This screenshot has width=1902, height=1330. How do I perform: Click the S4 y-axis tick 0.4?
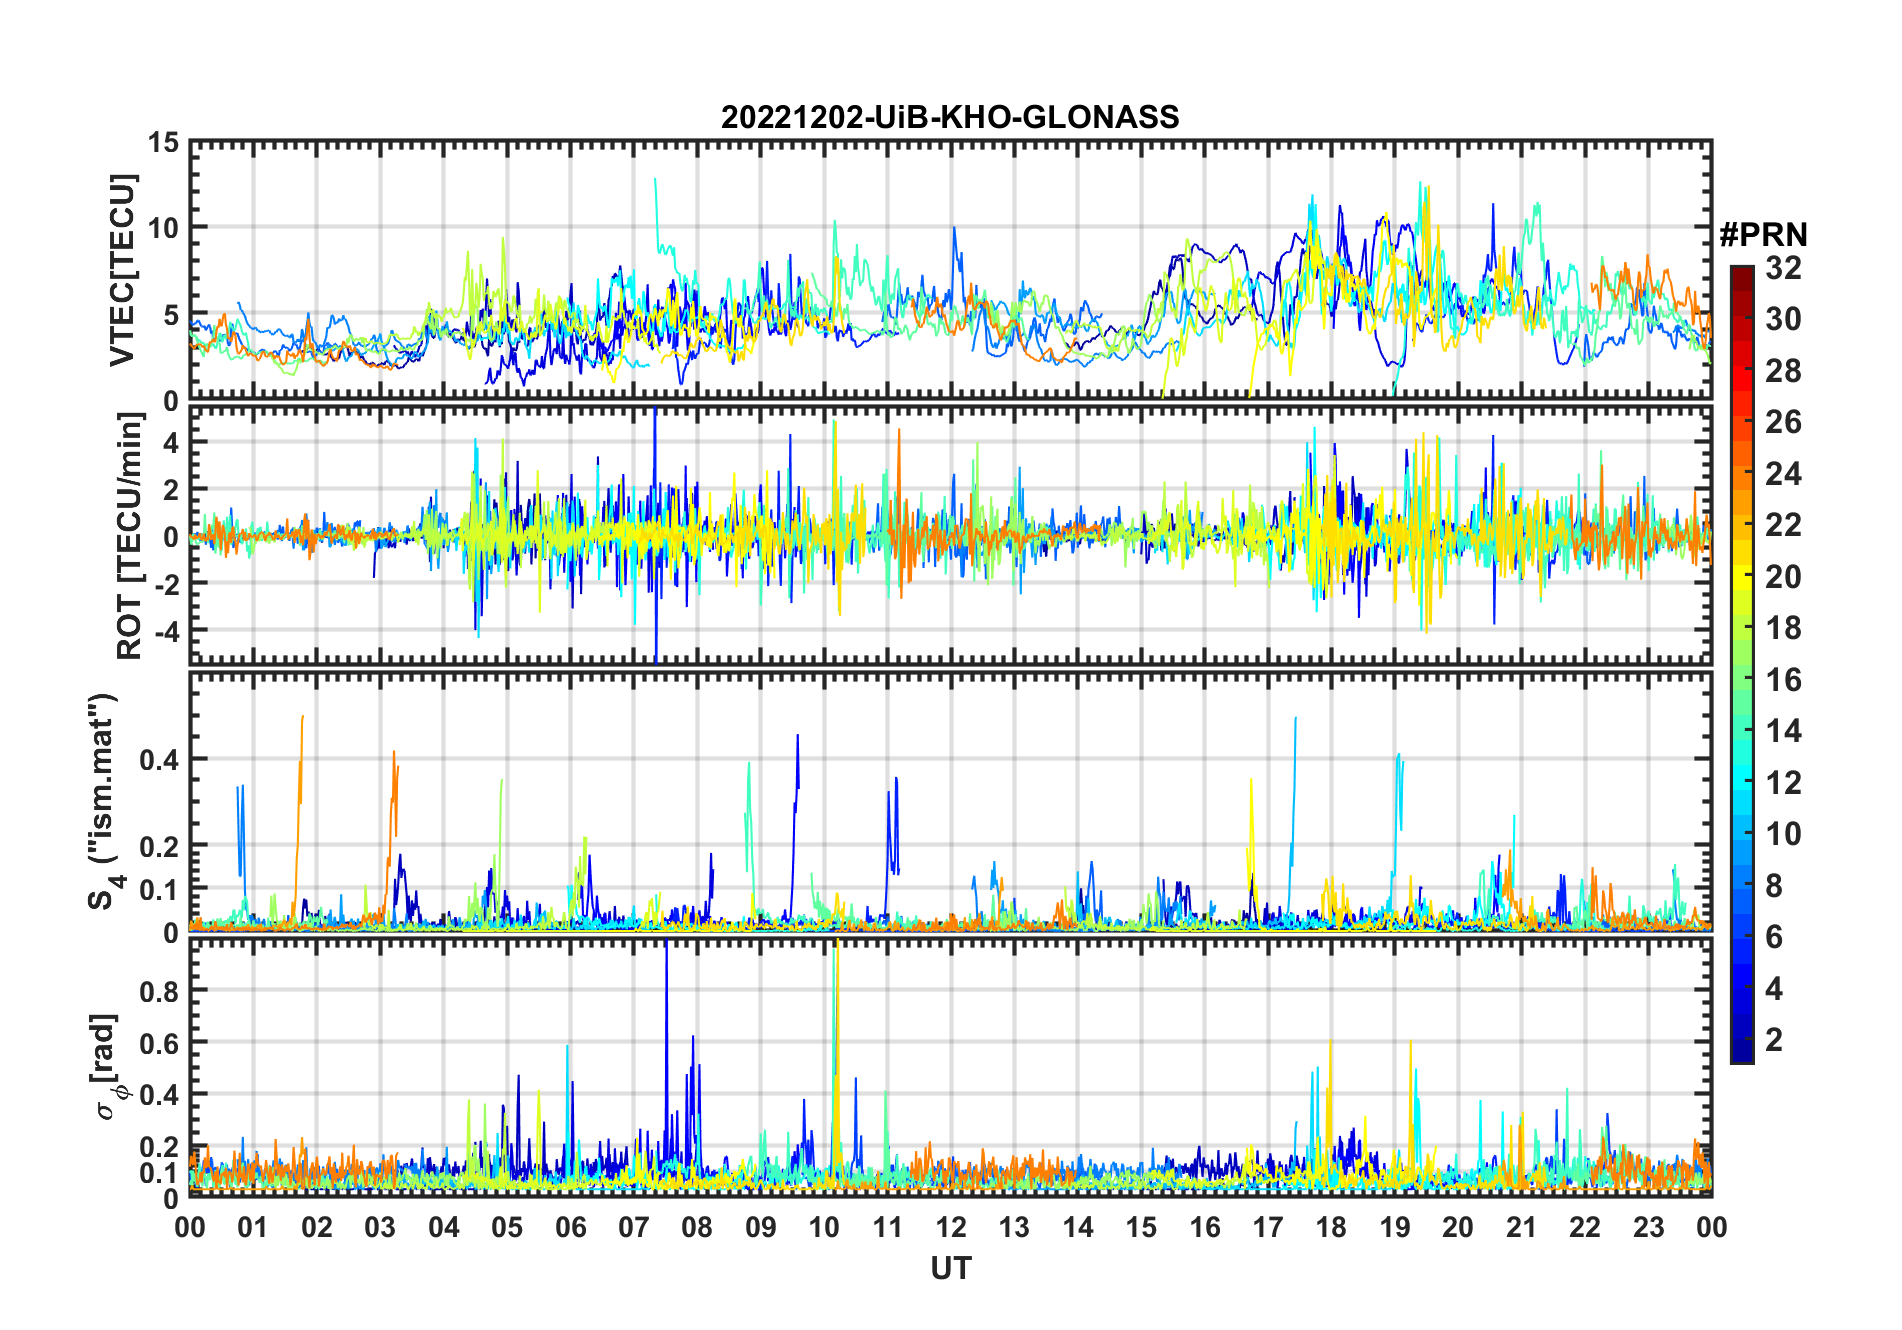[x=160, y=759]
